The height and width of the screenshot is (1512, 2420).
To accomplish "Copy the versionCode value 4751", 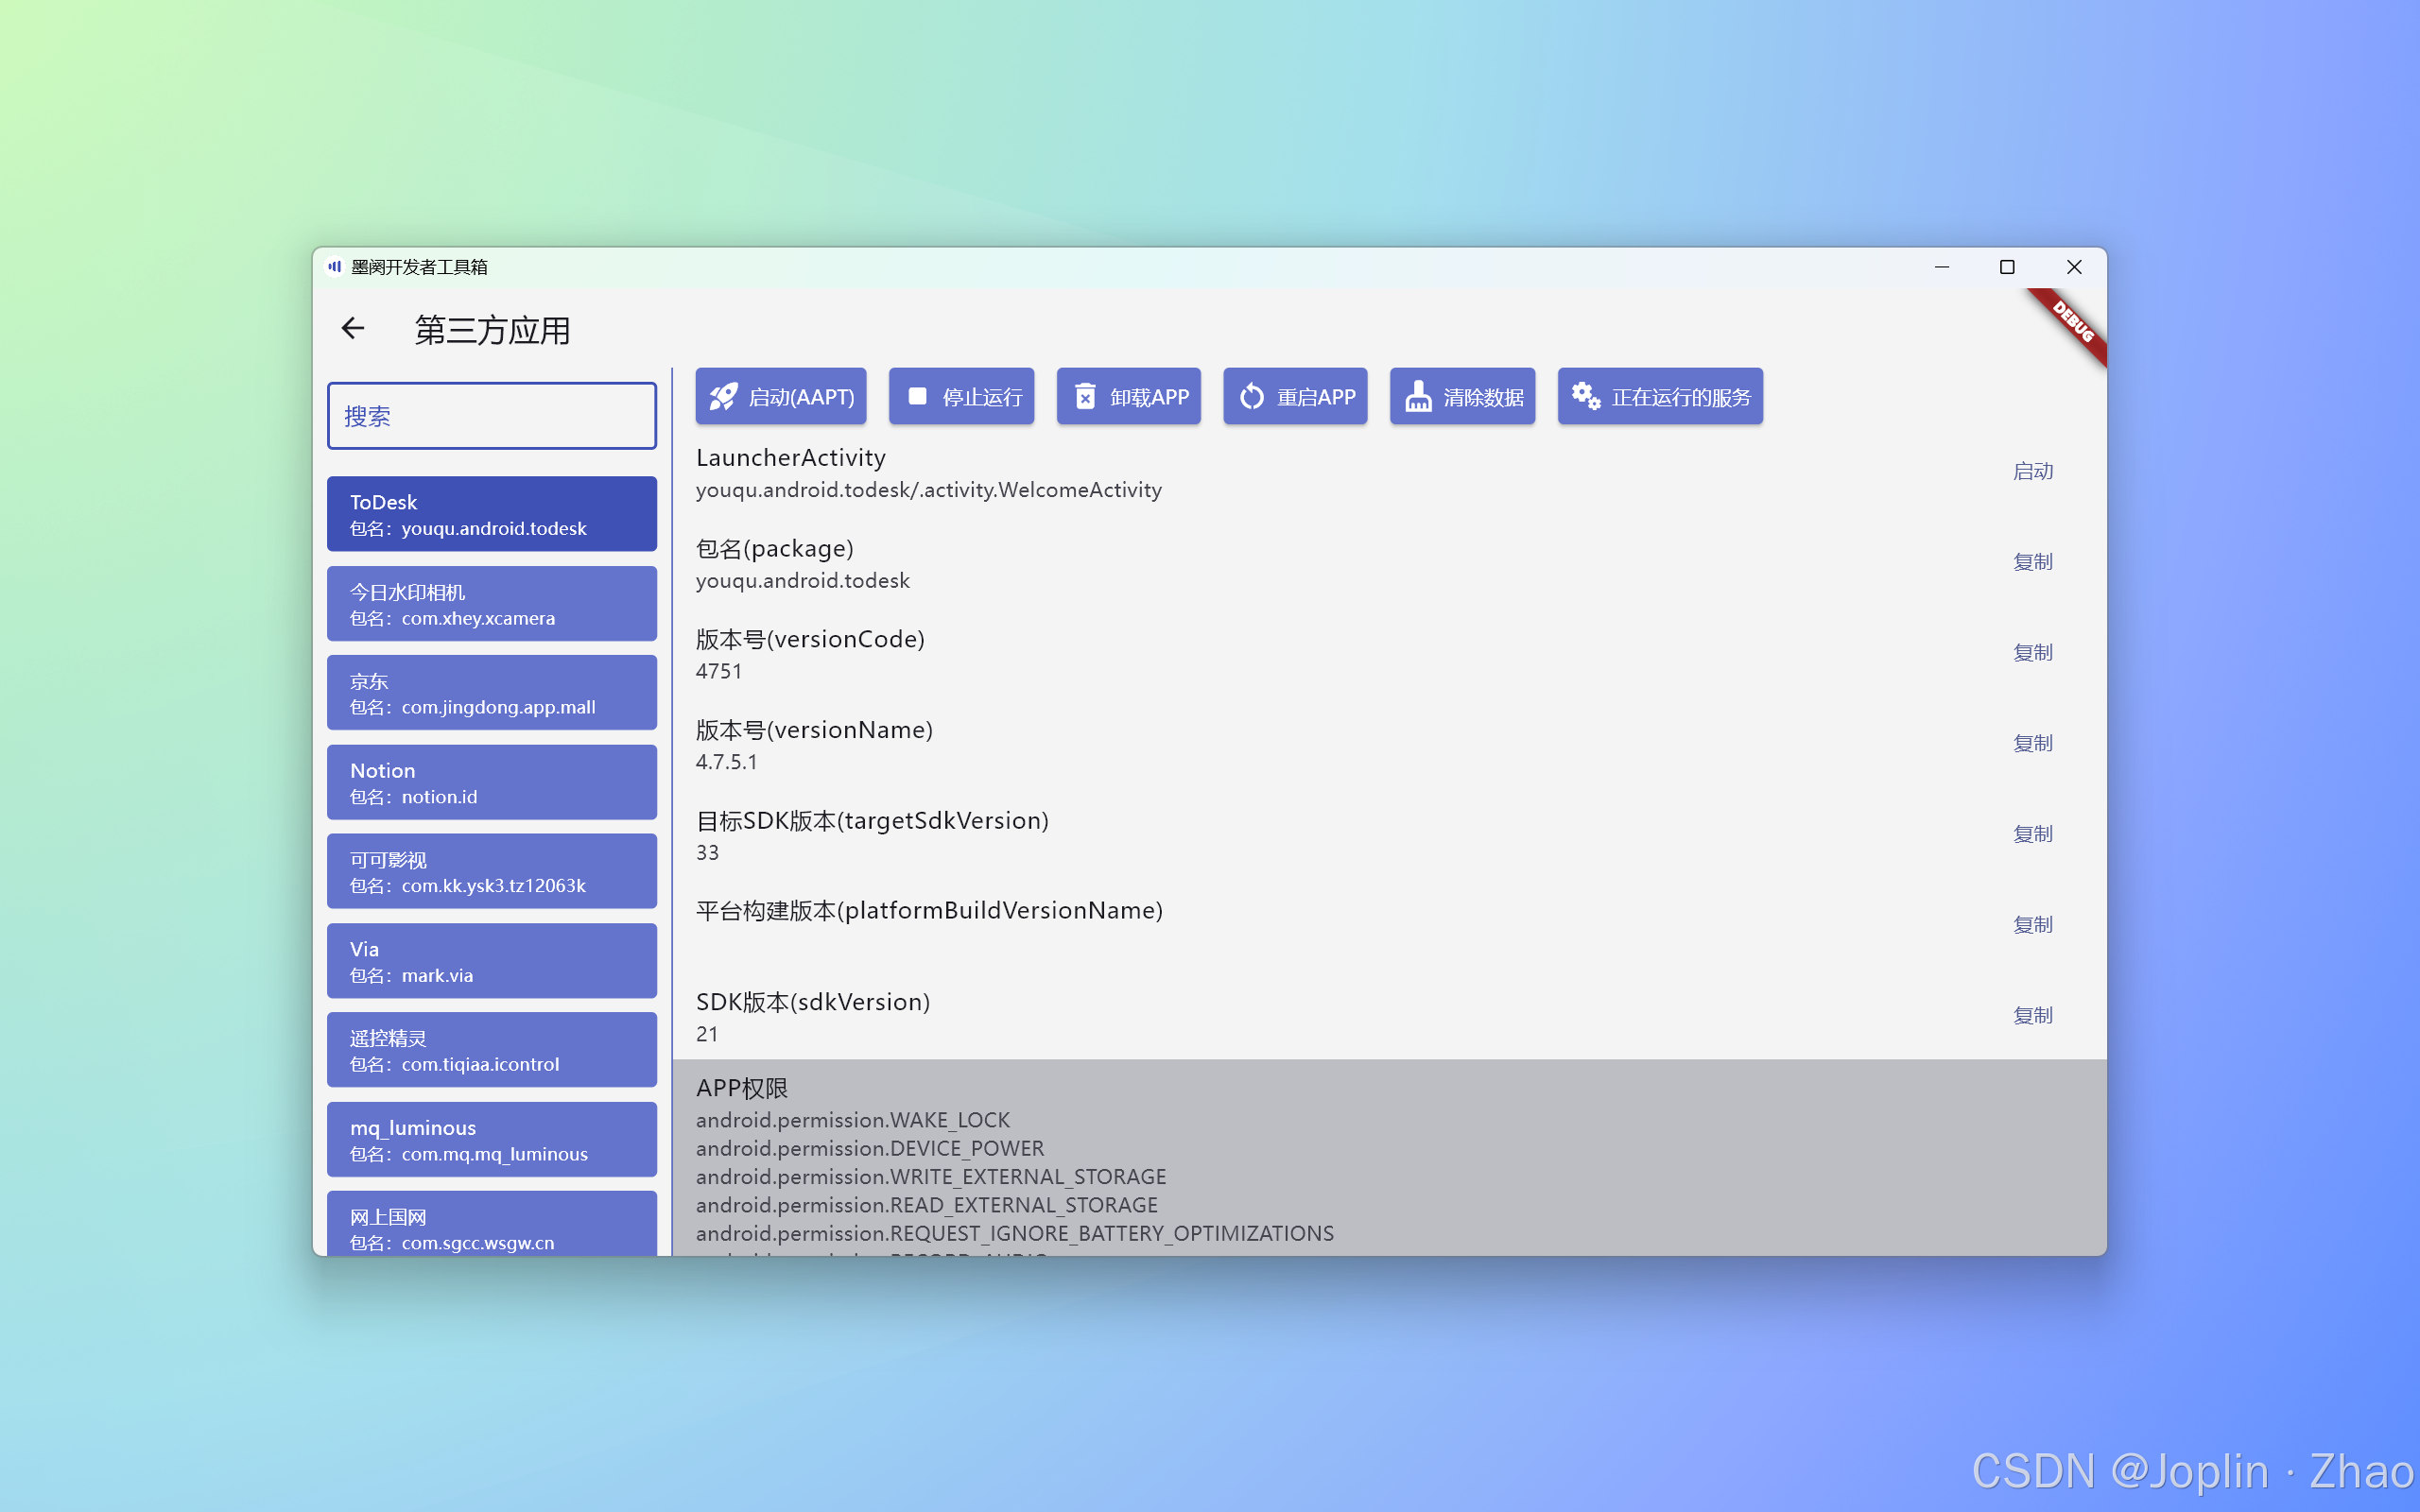I will coord(2032,653).
